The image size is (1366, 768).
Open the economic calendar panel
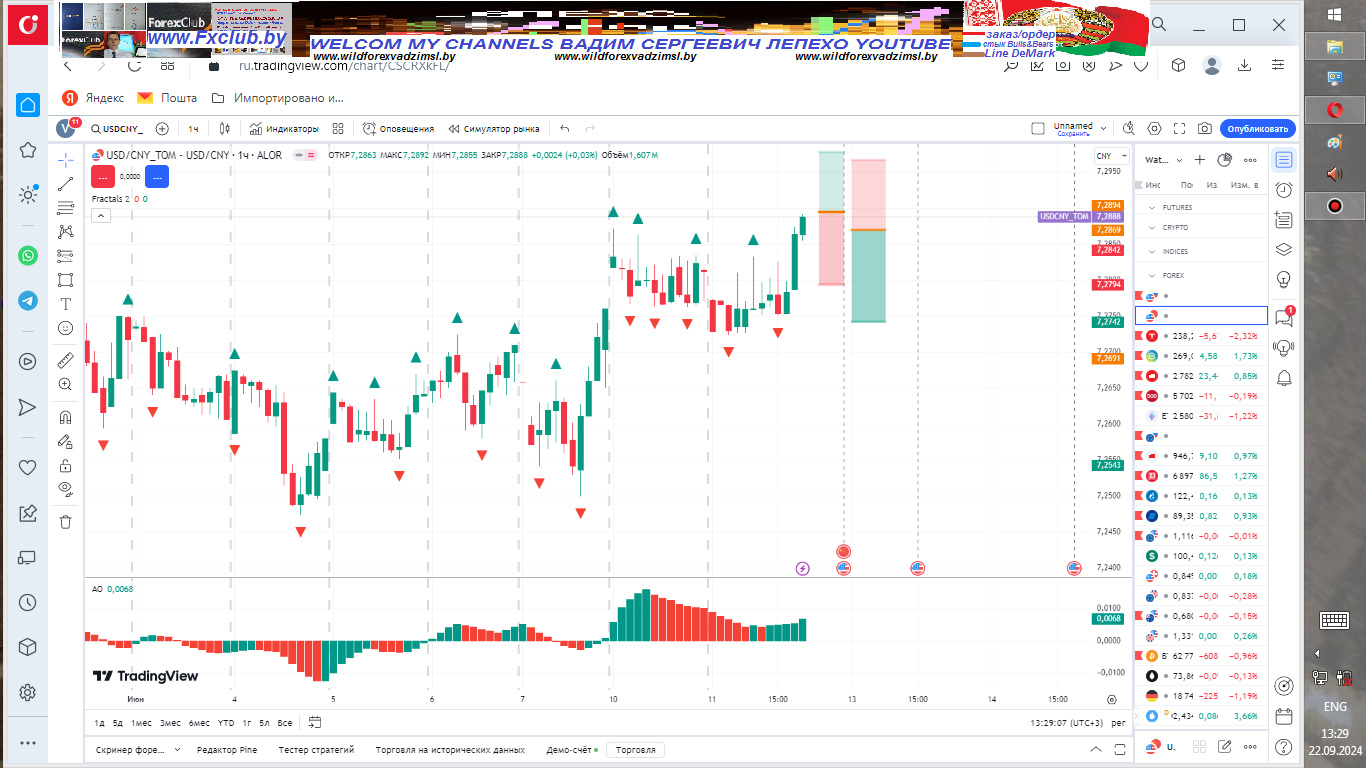(x=1284, y=716)
